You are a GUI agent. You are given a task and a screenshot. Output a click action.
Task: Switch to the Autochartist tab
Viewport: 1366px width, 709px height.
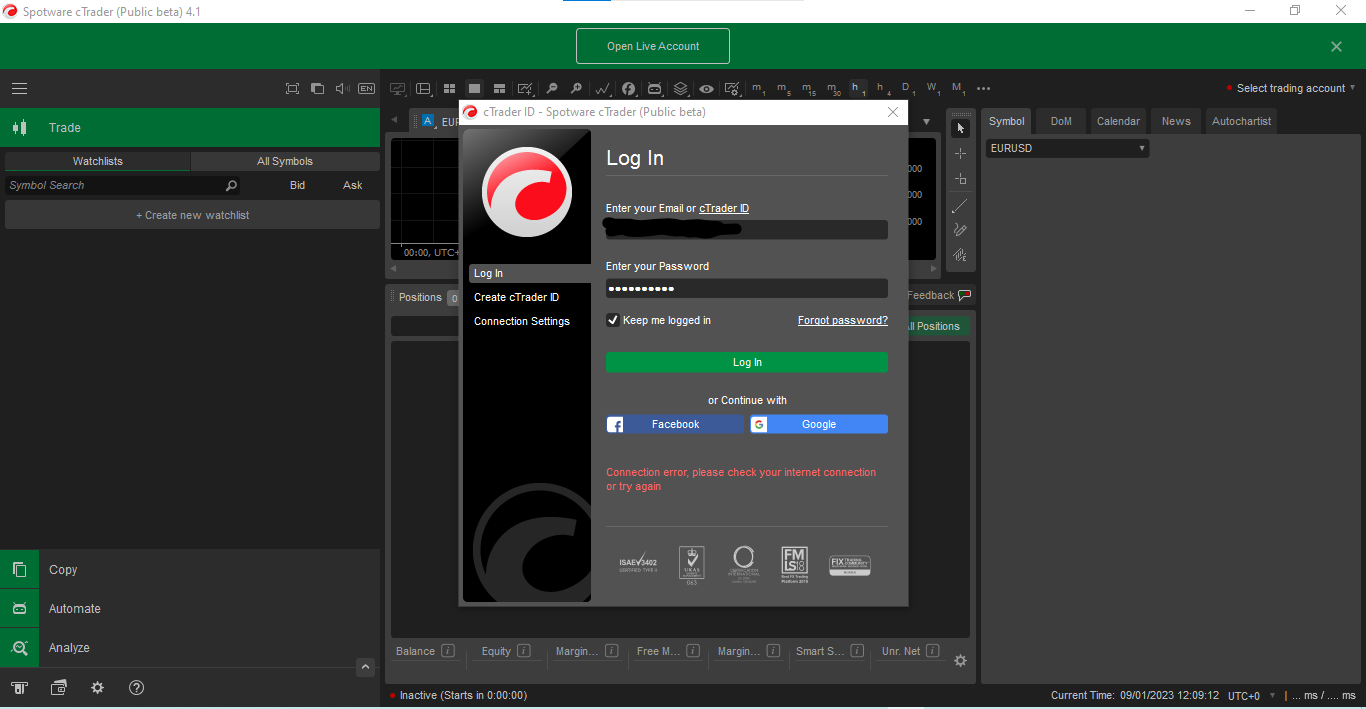click(1241, 121)
